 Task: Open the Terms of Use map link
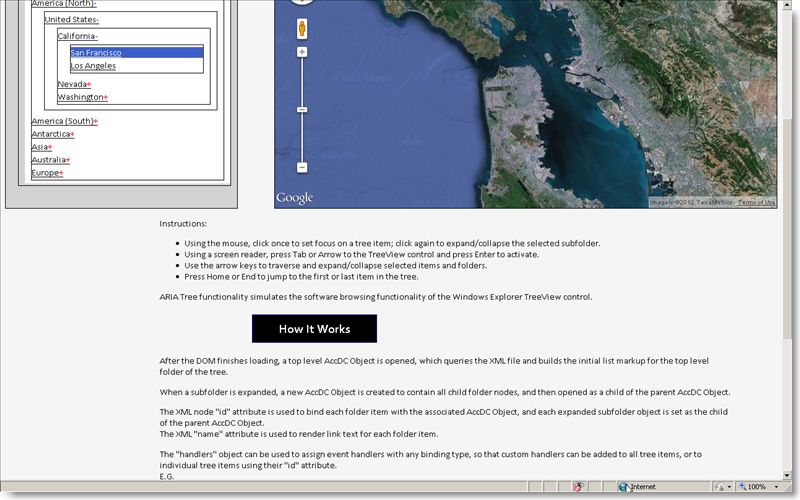tap(756, 203)
